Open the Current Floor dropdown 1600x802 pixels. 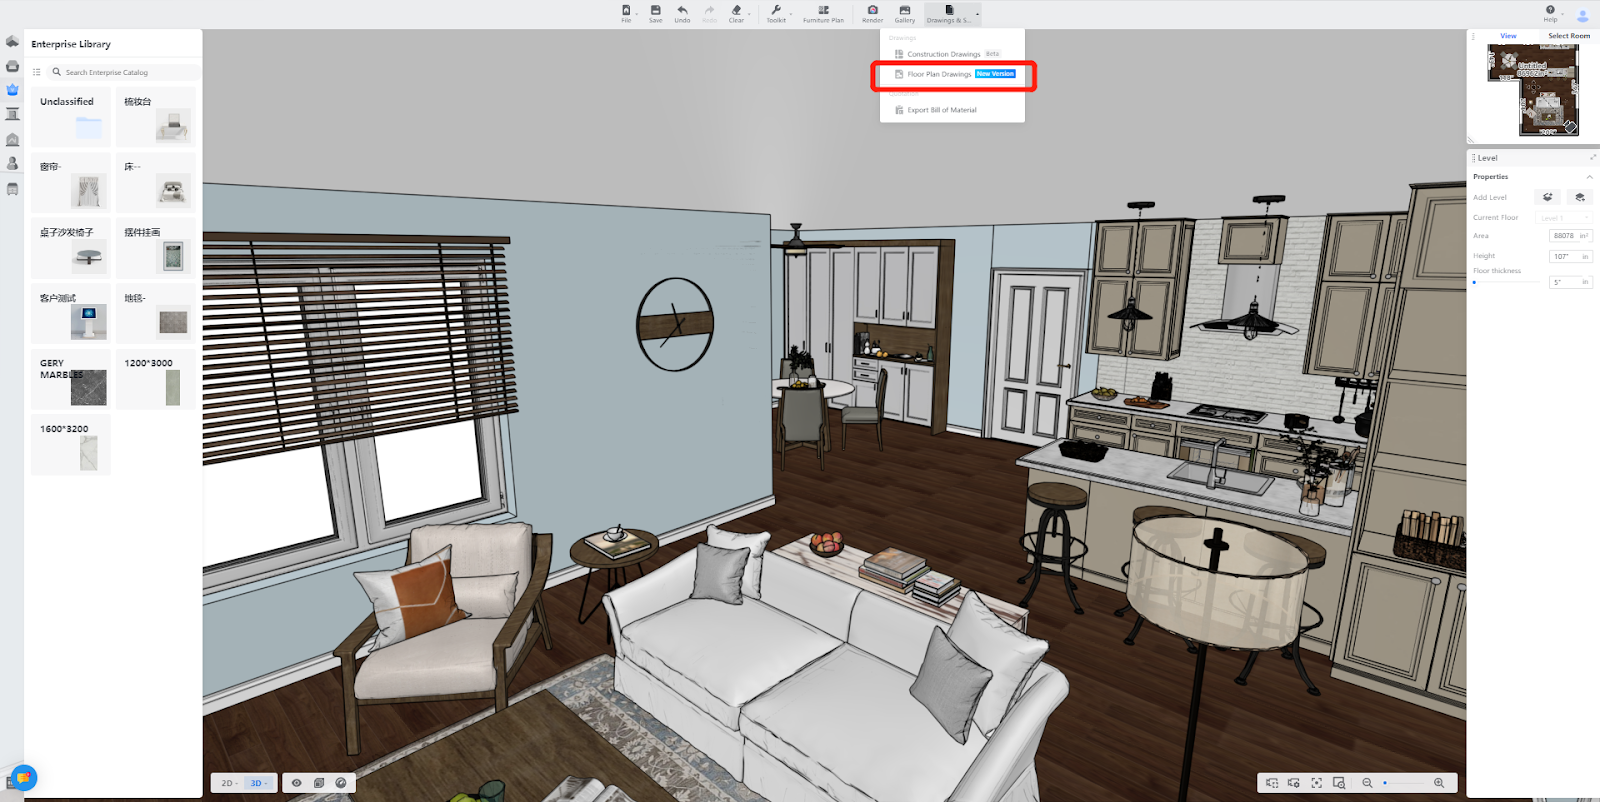tap(1563, 218)
